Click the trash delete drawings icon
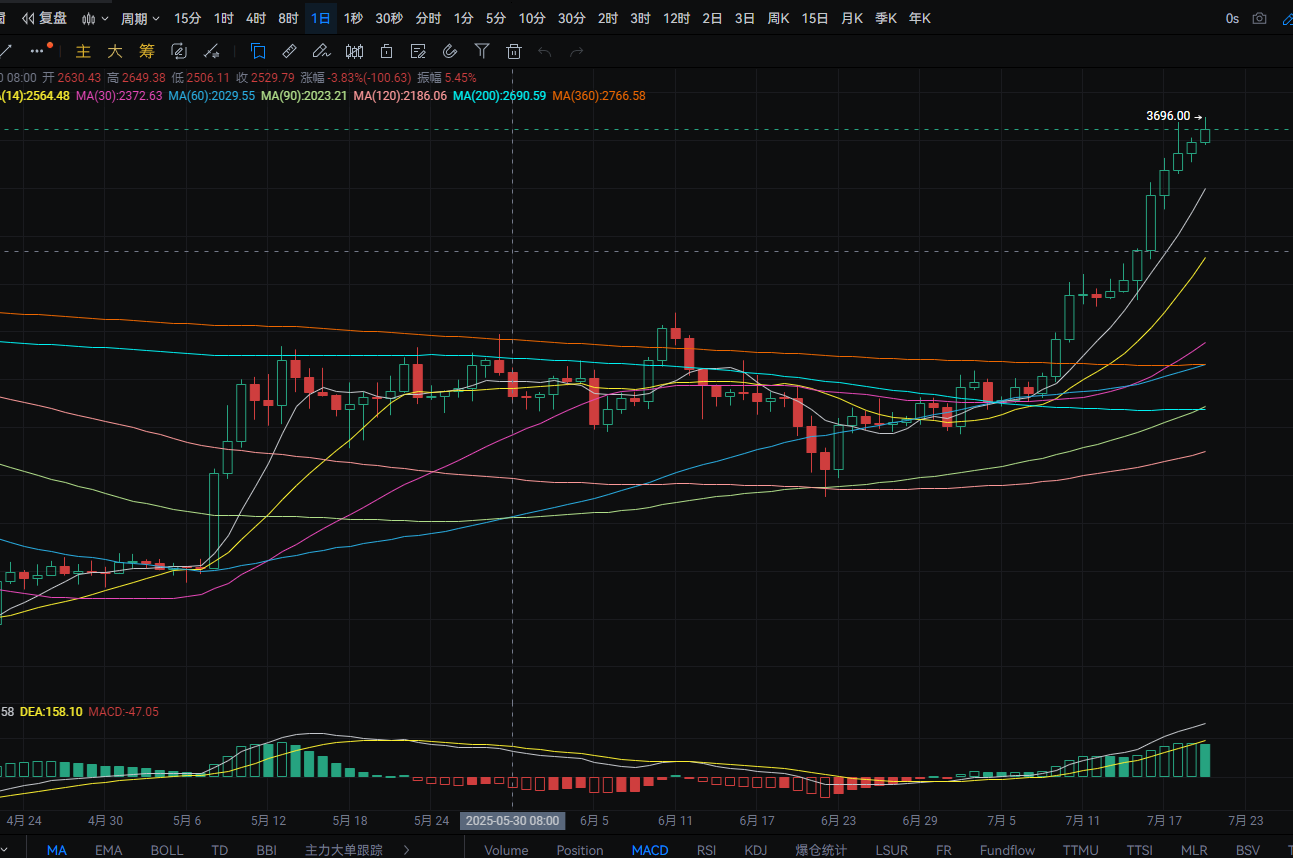 point(514,51)
